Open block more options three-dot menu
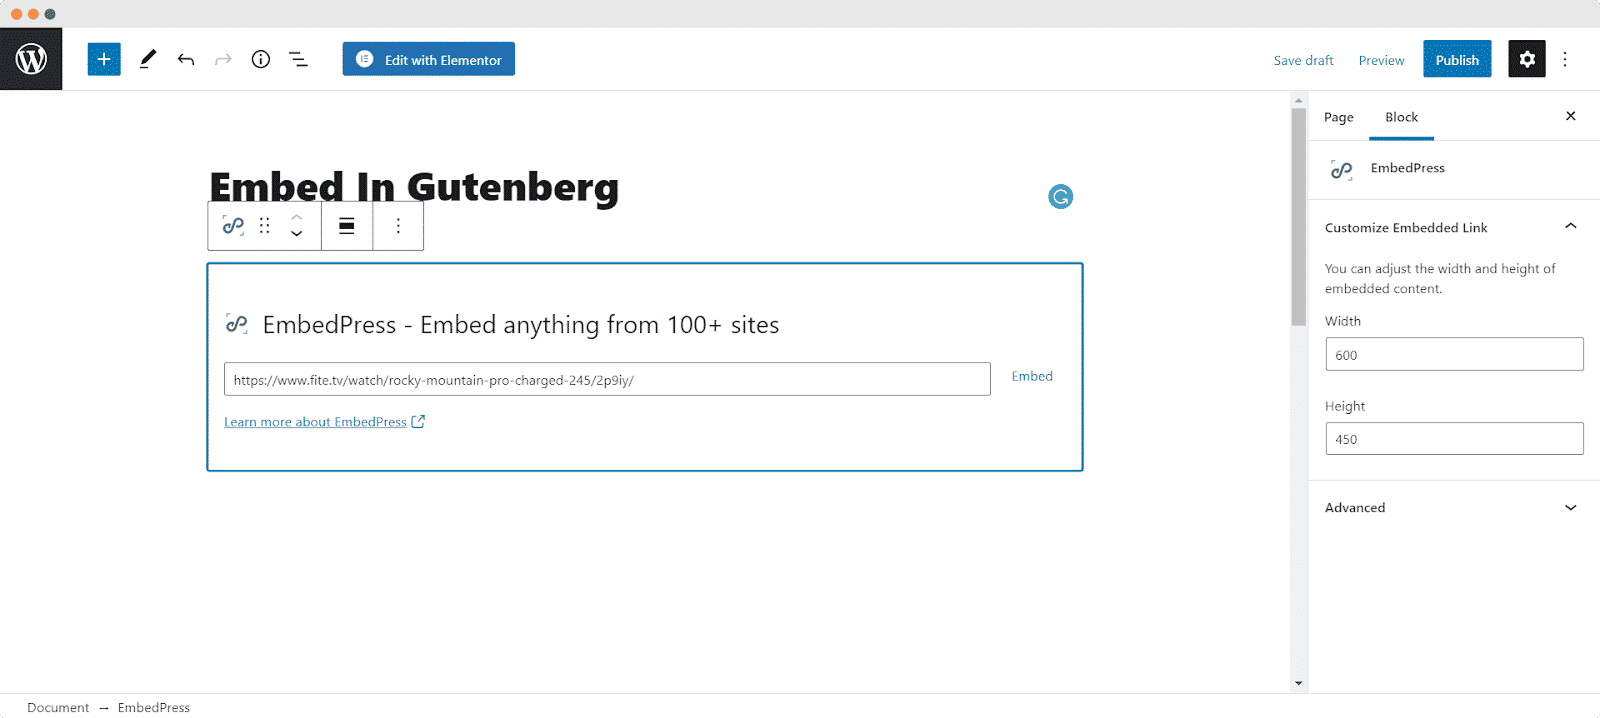Viewport: 1600px width, 718px height. click(x=398, y=226)
